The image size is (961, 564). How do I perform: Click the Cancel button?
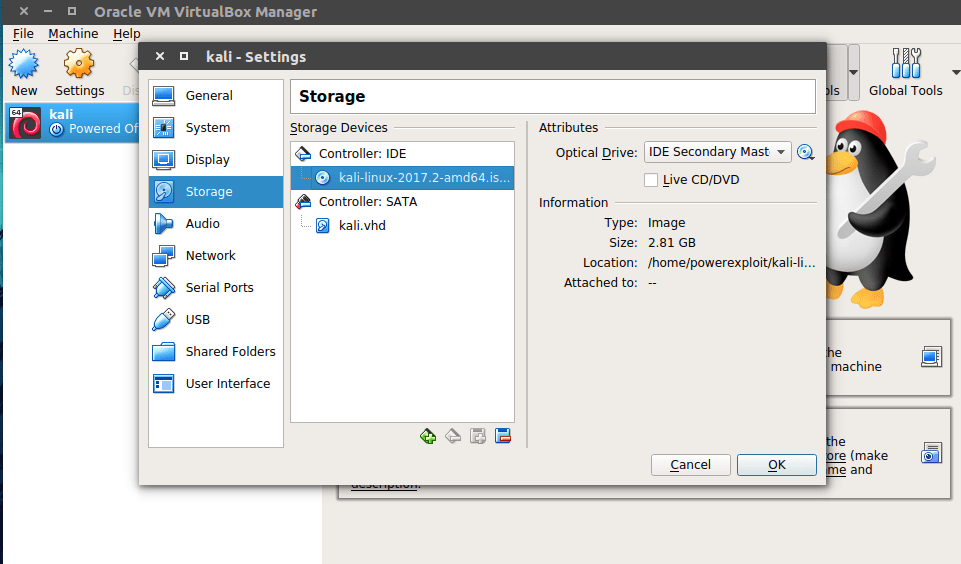click(x=690, y=465)
